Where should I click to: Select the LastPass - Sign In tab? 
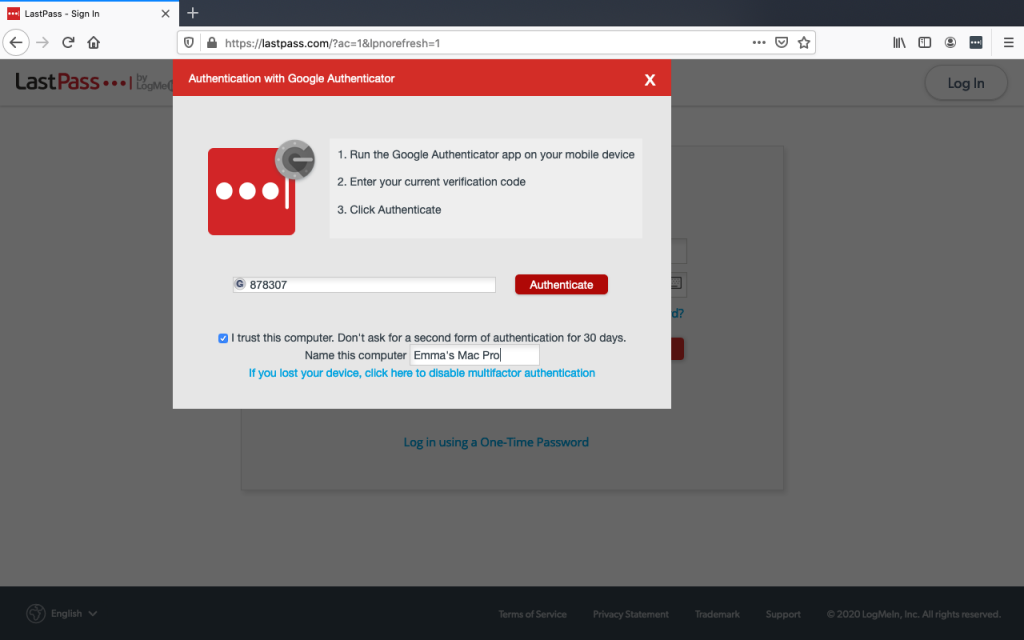pos(89,14)
